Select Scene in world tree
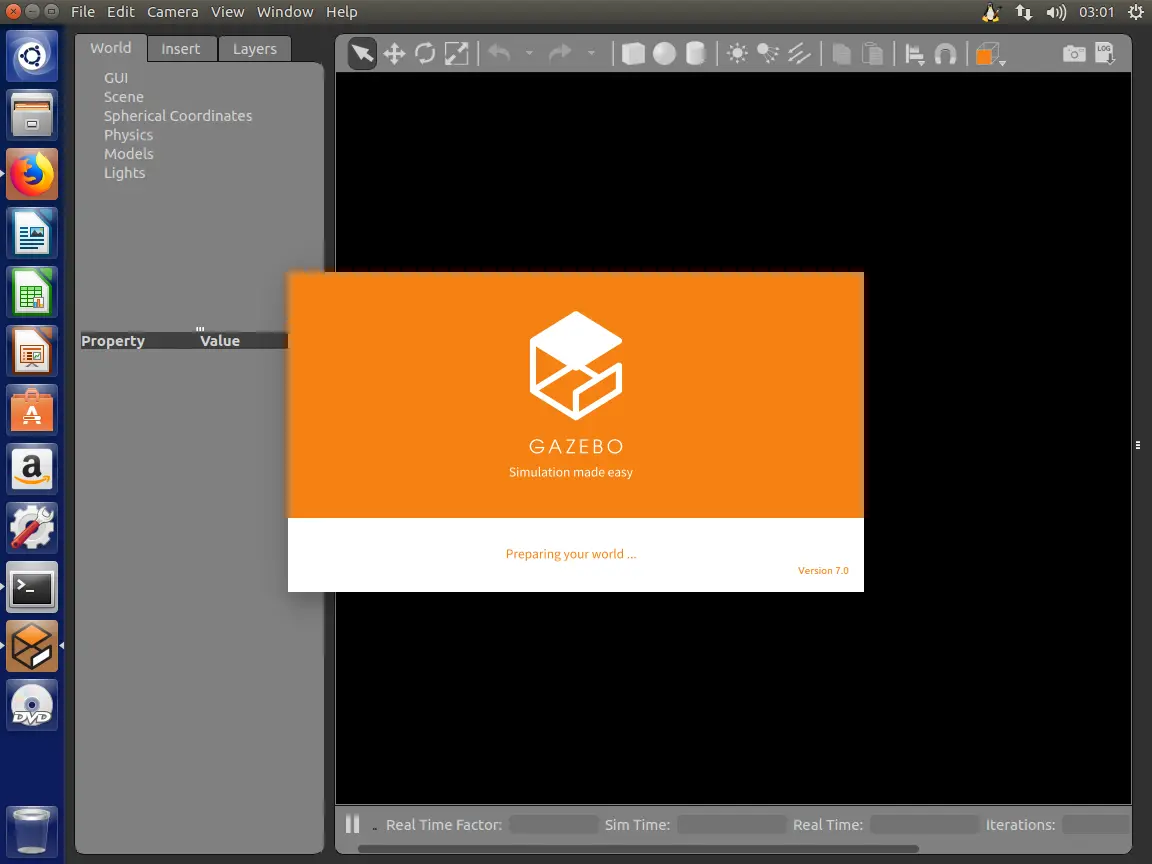 point(123,97)
